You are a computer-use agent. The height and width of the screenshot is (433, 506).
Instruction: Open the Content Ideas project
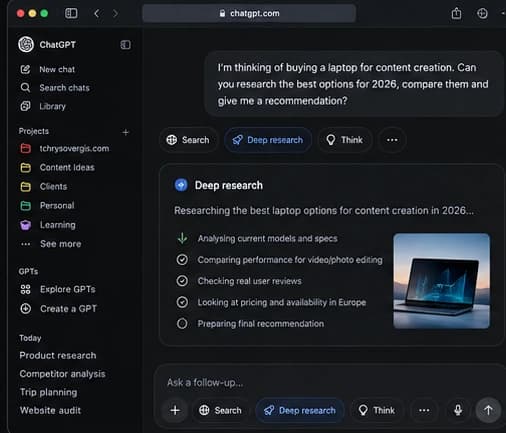click(x=57, y=167)
